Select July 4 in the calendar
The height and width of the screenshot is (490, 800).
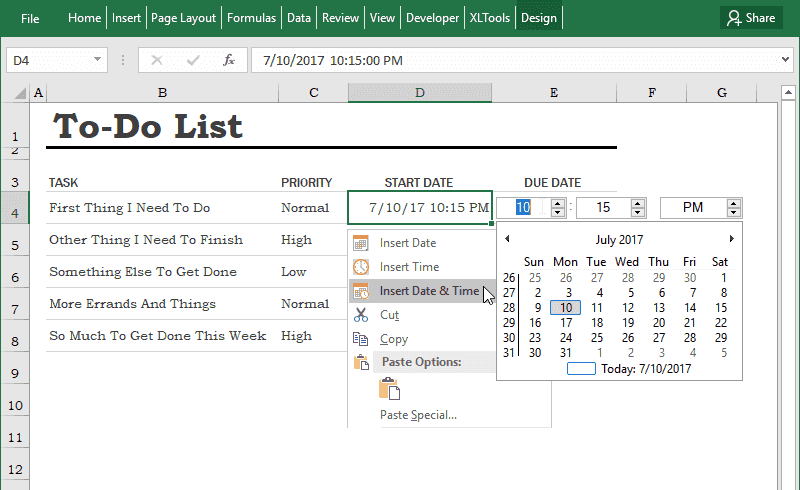(599, 293)
